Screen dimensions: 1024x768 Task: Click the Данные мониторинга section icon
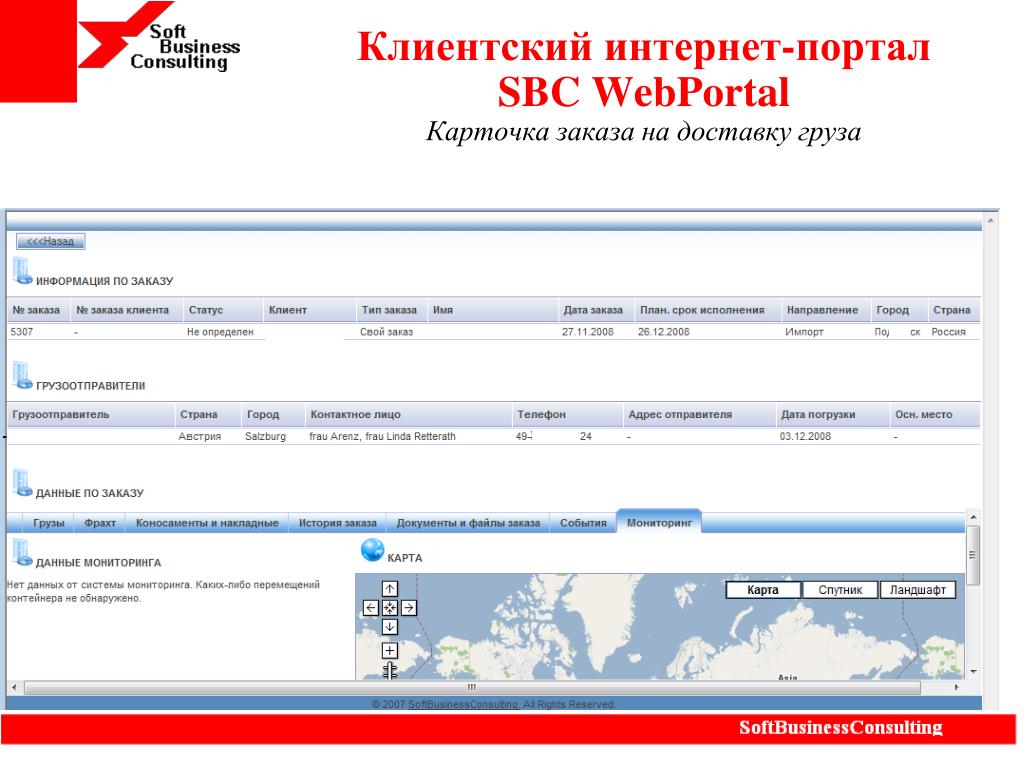coord(22,553)
